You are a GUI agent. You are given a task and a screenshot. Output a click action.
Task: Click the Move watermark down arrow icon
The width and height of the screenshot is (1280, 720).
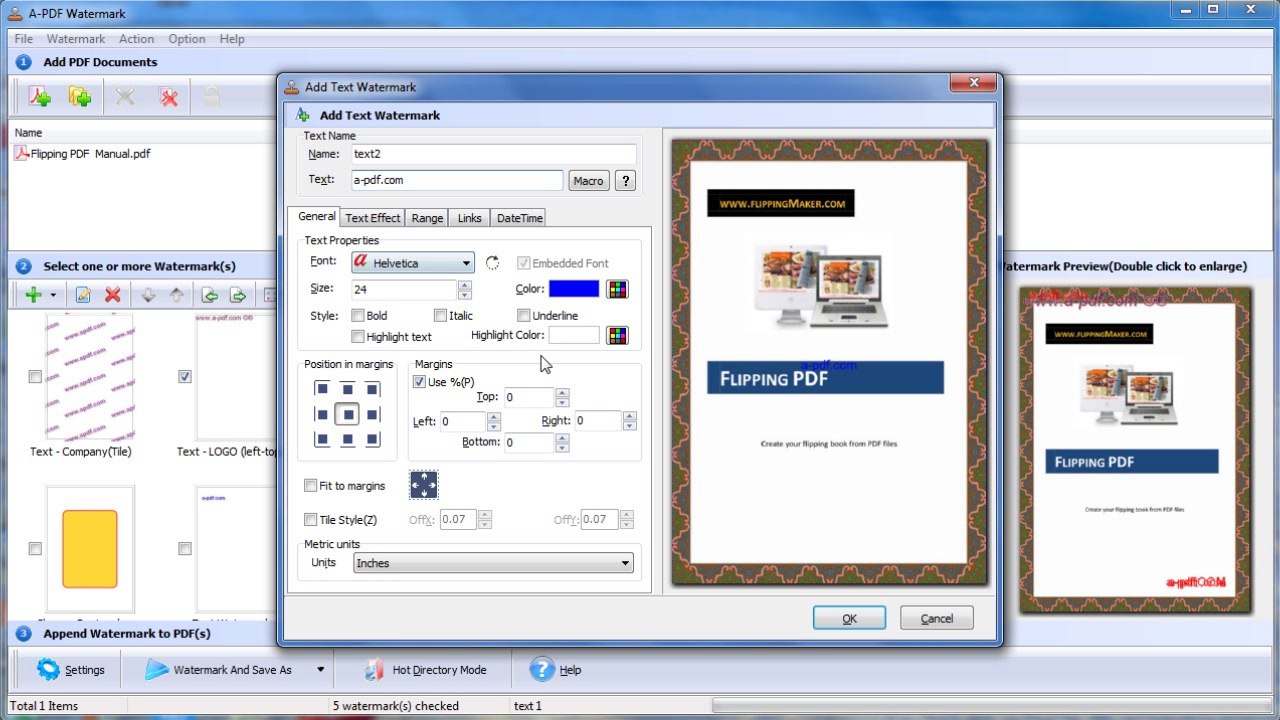pyautogui.click(x=148, y=295)
